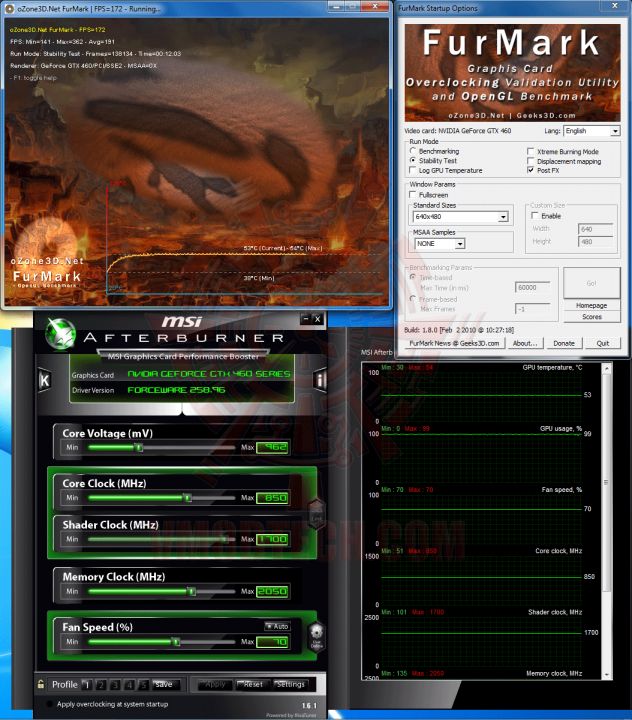
Task: Enable Displacement mapping checkbox
Action: pyautogui.click(x=531, y=161)
